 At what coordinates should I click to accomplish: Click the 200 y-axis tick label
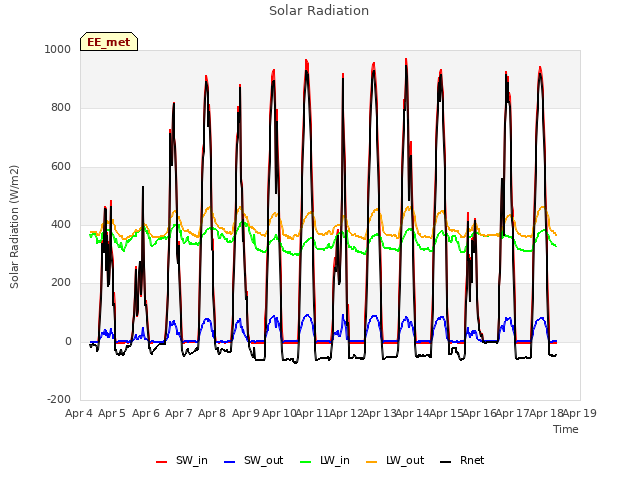[61, 282]
